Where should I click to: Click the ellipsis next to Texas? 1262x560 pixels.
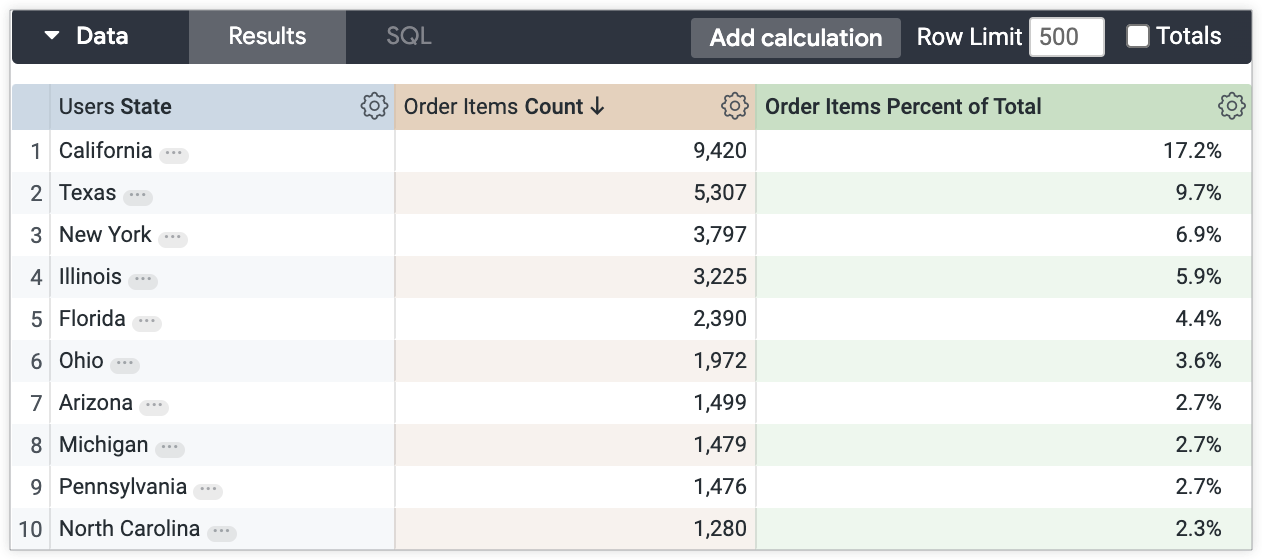pos(138,196)
